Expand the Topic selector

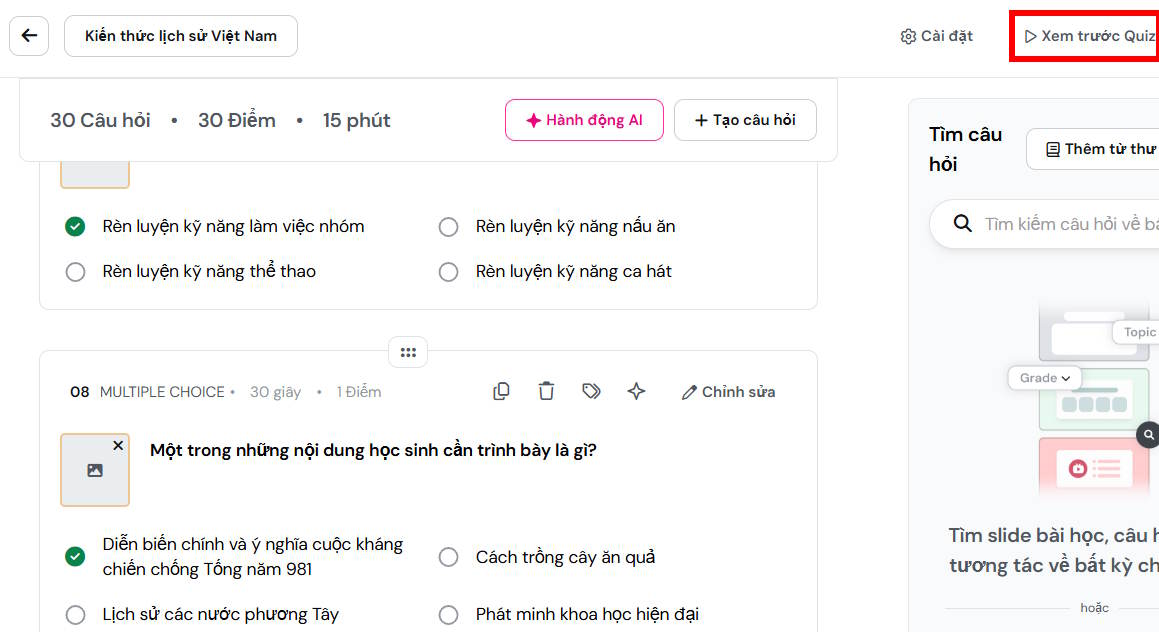[1139, 331]
